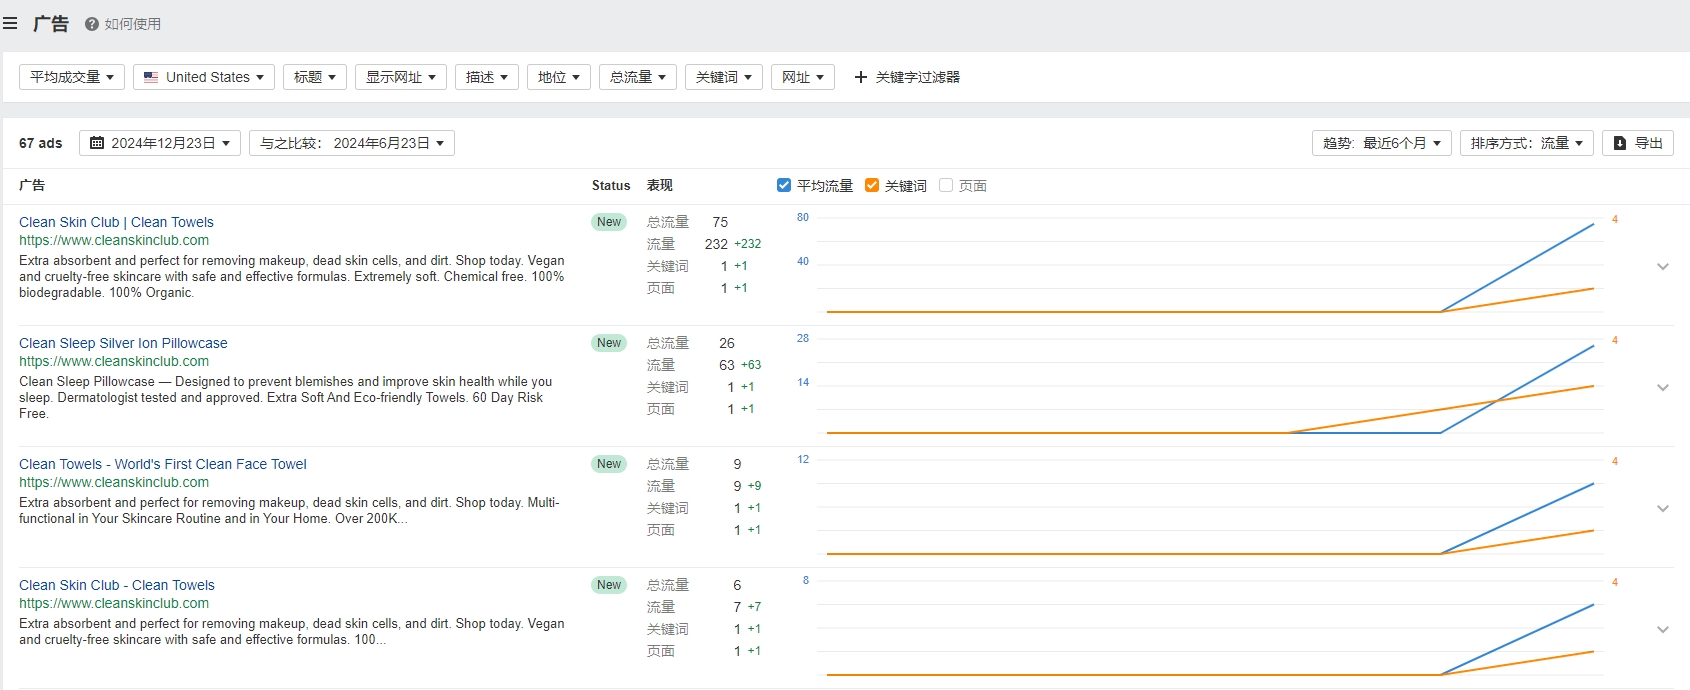Image resolution: width=1690 pixels, height=690 pixels.
Task: Click the 广告 page title
Action: 51,24
